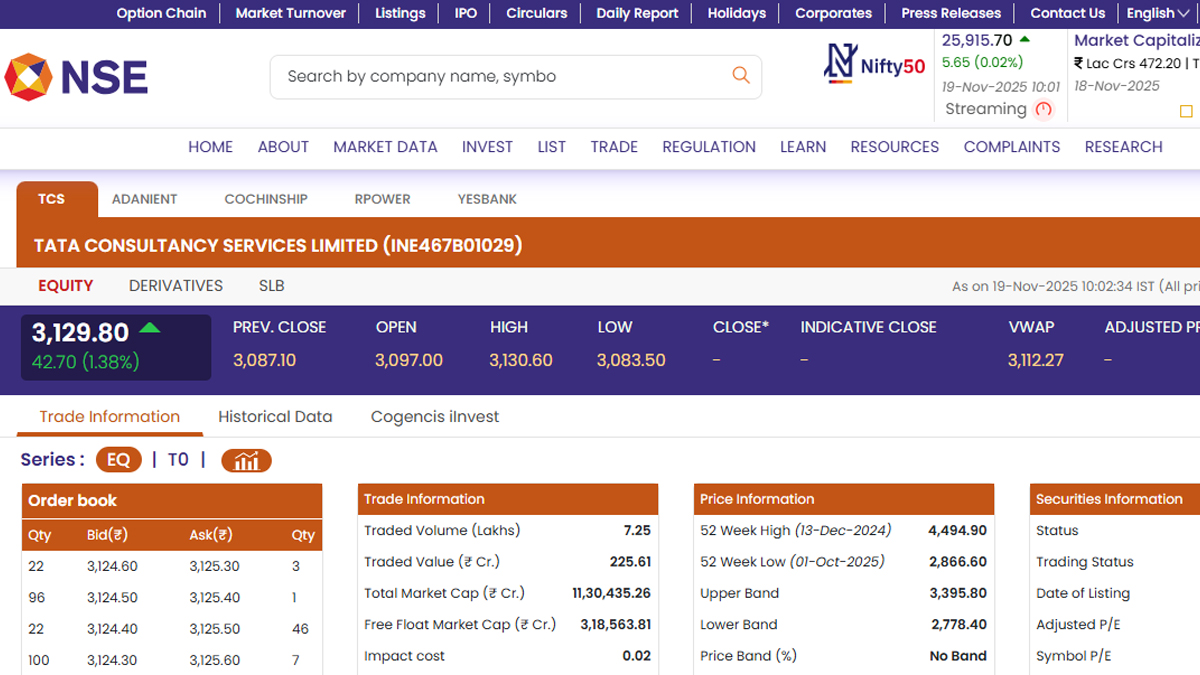Expand the RESOURCES menu
Viewport: 1200px width, 675px height.
click(x=894, y=147)
